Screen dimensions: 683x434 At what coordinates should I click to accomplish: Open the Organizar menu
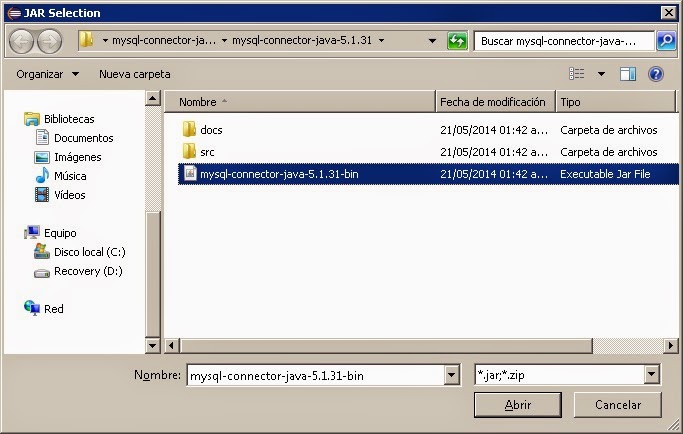coord(47,74)
